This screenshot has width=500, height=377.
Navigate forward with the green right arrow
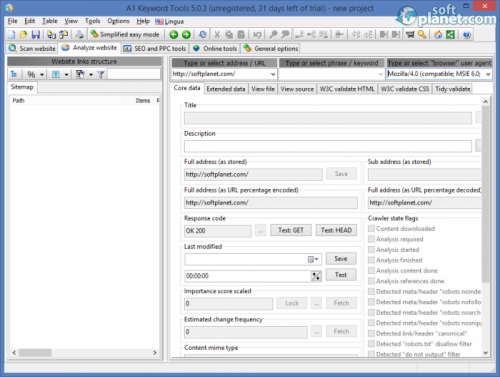(x=186, y=35)
